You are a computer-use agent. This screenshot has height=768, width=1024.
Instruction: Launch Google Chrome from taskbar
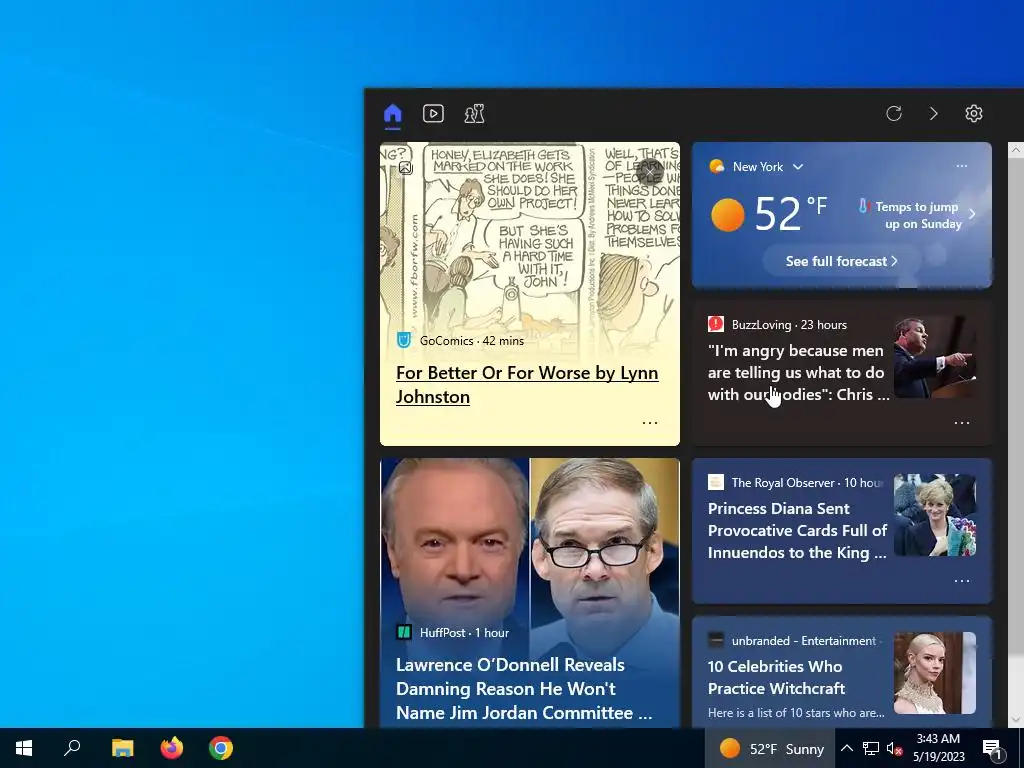click(221, 748)
